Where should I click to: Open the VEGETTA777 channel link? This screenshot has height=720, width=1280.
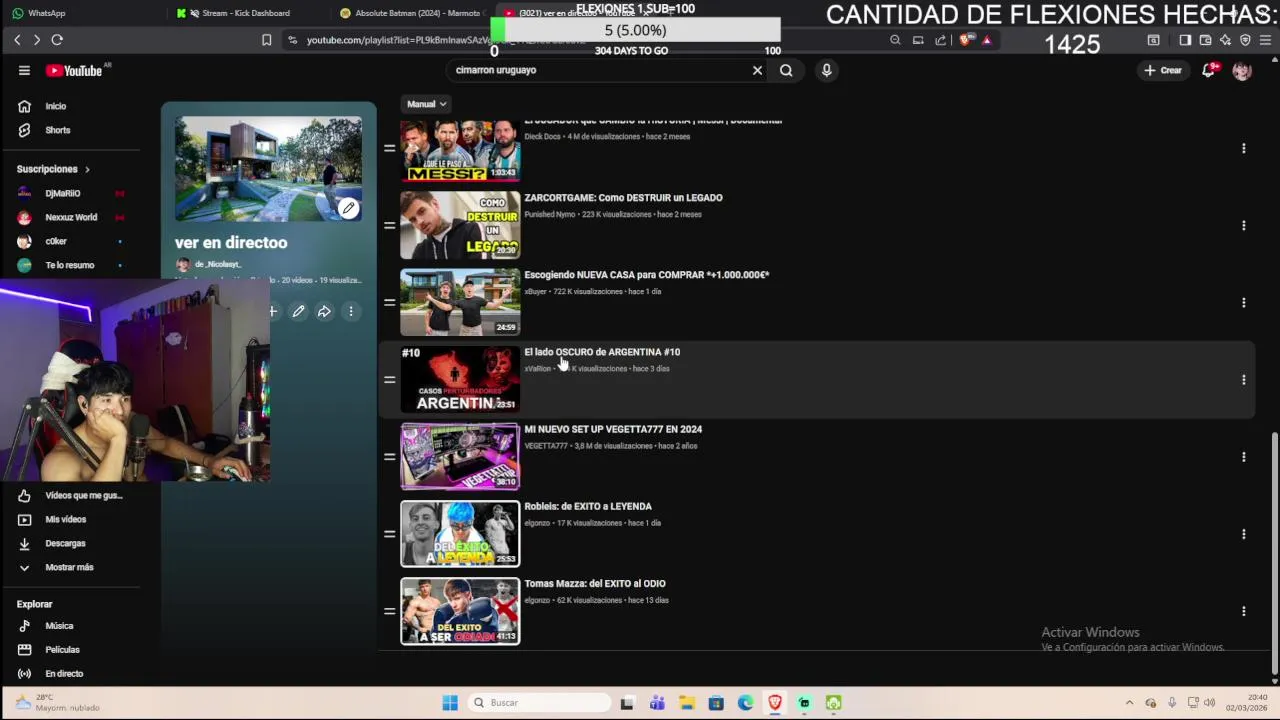tap(546, 446)
